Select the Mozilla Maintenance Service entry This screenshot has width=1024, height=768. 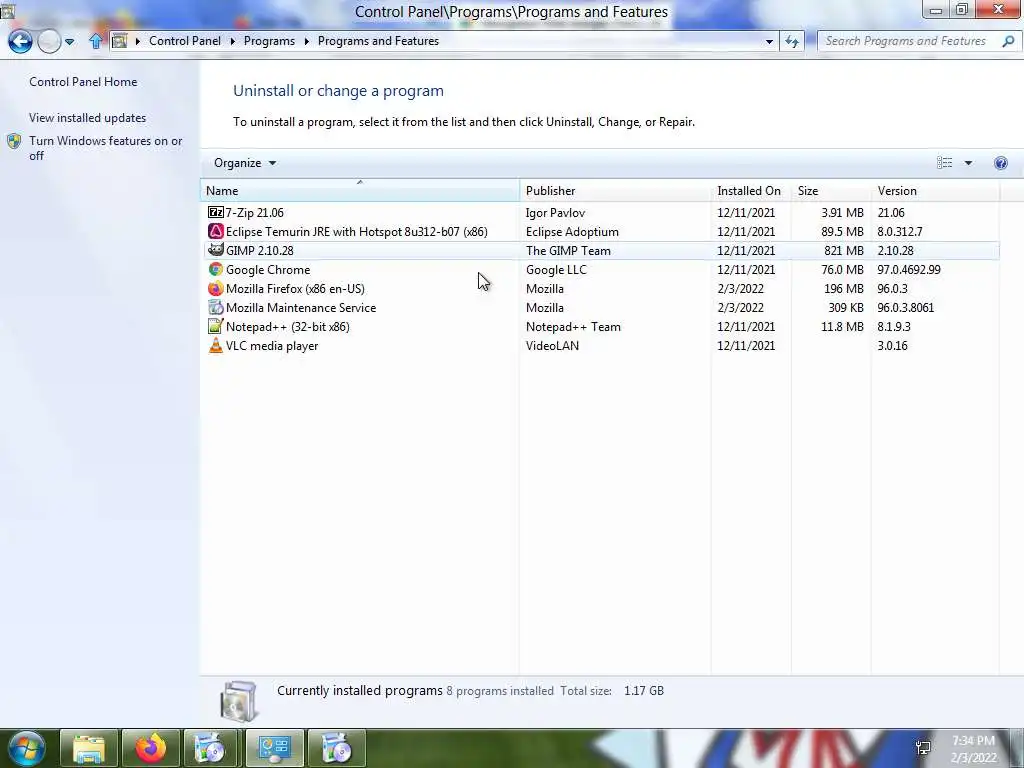pyautogui.click(x=301, y=307)
